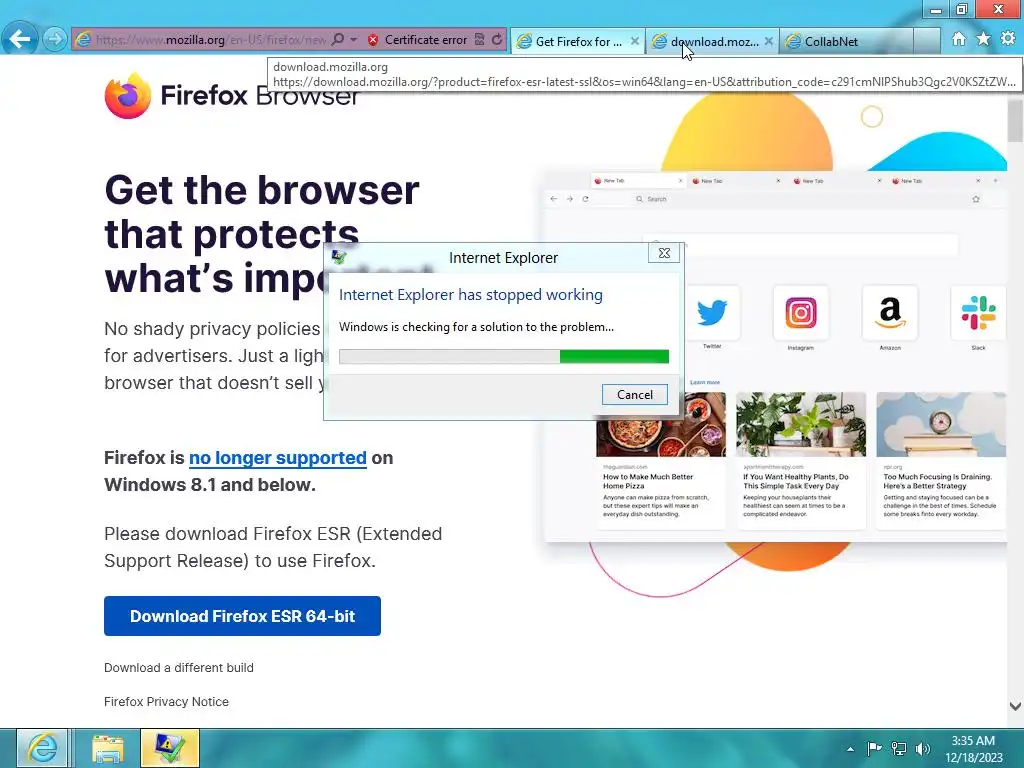Click the error dialog's title bar icon
Image resolution: width=1024 pixels, height=768 pixels.
point(339,257)
